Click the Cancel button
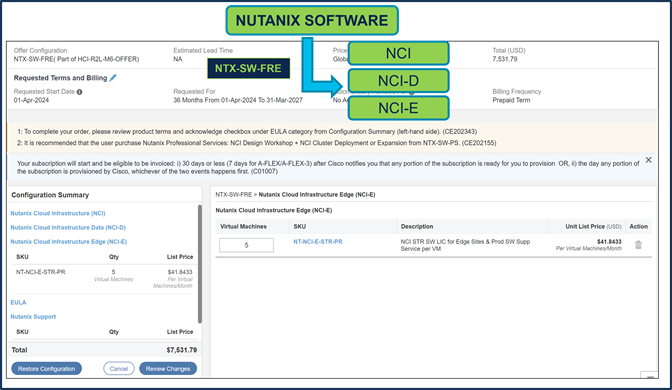Screen dimensions: 672x390 point(119,369)
